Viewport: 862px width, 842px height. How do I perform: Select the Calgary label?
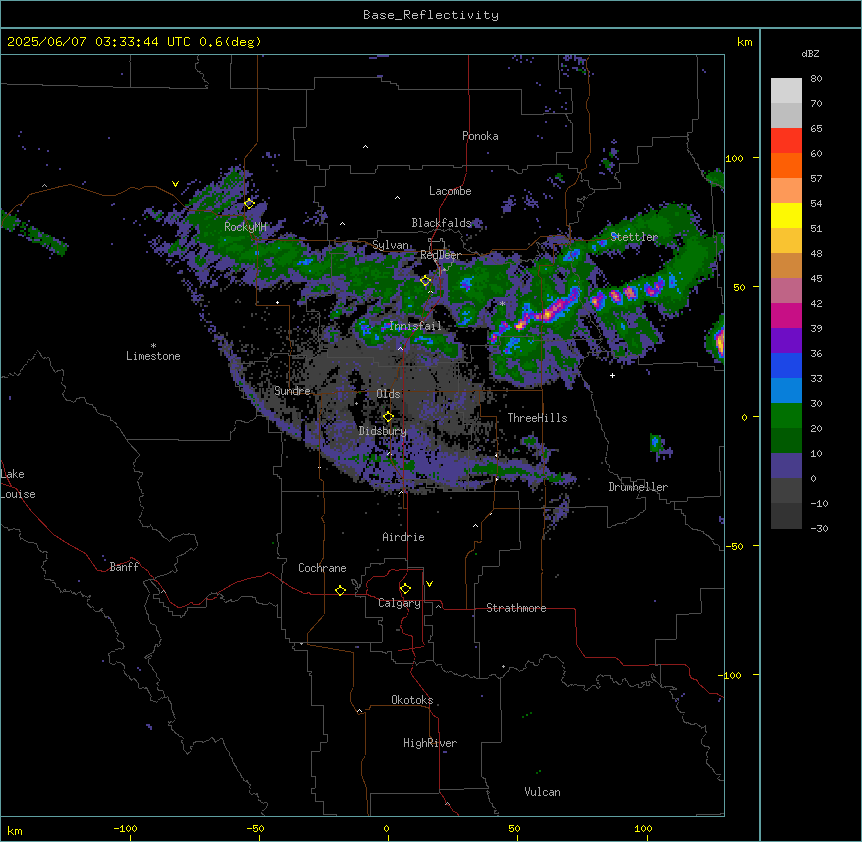(x=399, y=603)
